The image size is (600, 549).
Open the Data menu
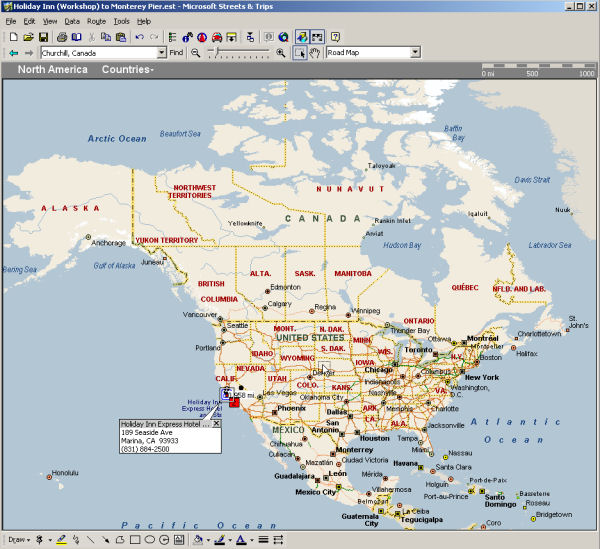coord(72,21)
